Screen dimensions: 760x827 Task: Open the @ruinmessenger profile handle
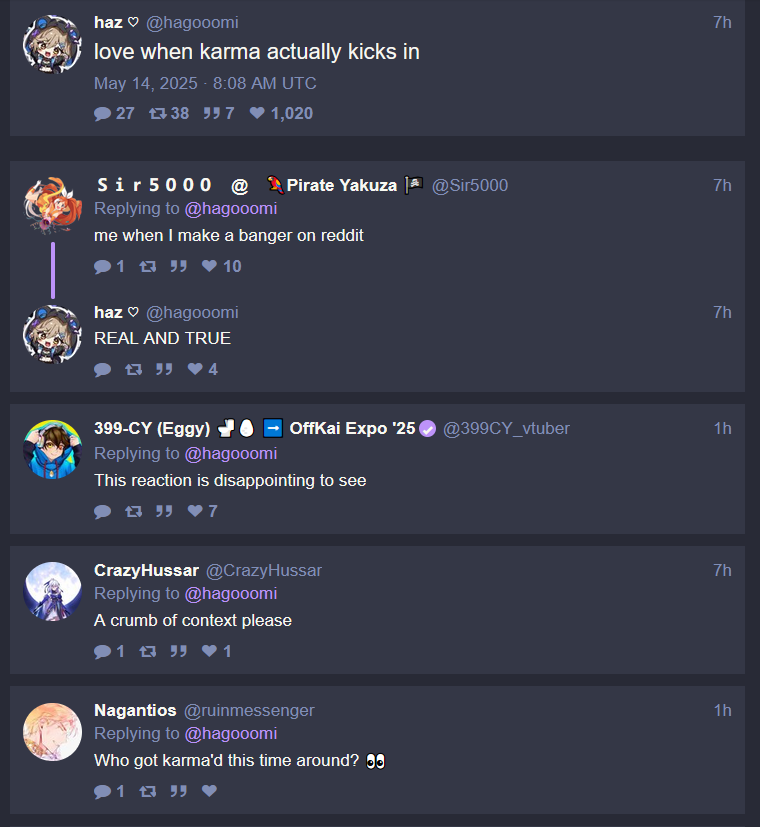[x=249, y=710]
